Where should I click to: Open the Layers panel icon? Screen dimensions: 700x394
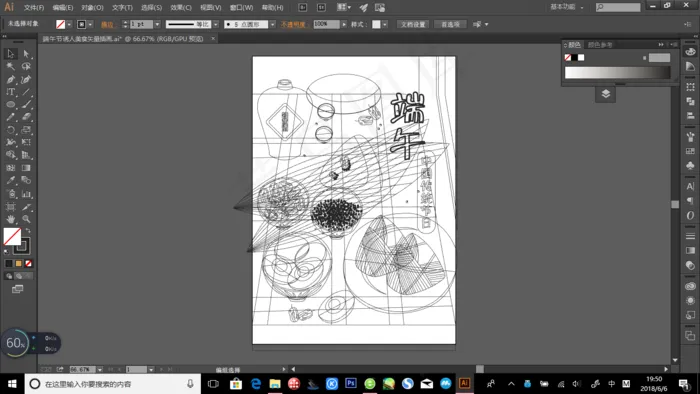(x=605, y=94)
